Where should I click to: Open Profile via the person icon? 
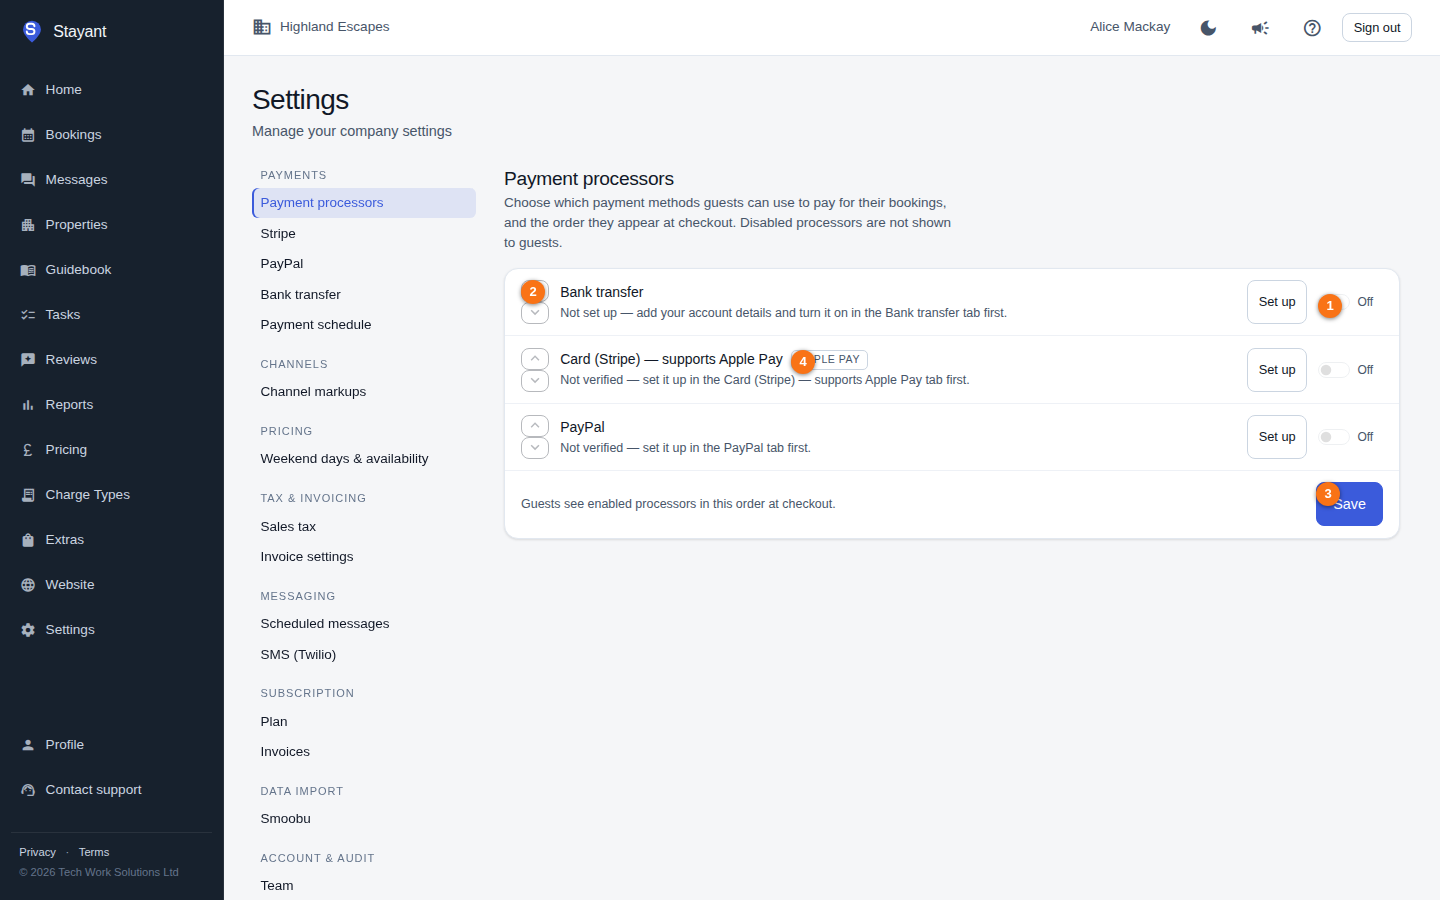(x=28, y=745)
